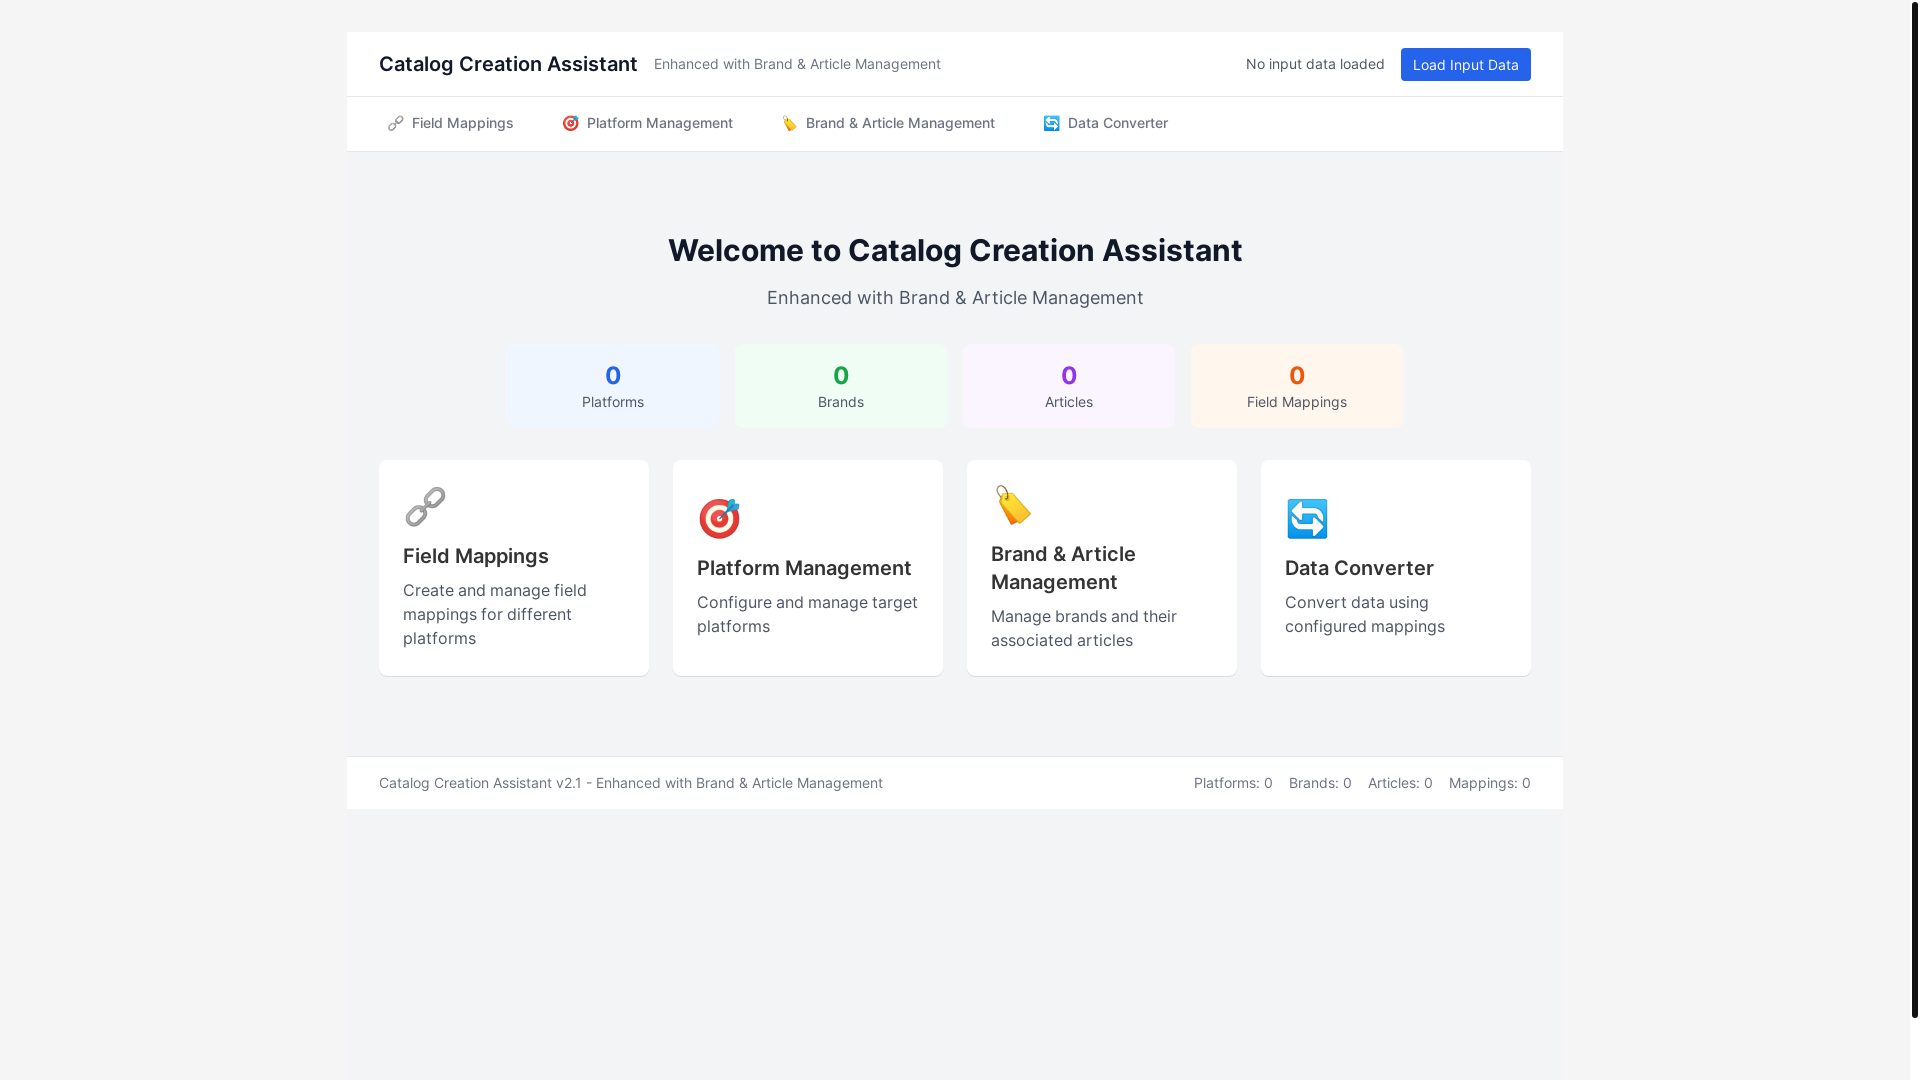Click the Brands count stat tile
The height and width of the screenshot is (1080, 1920).
coord(841,386)
